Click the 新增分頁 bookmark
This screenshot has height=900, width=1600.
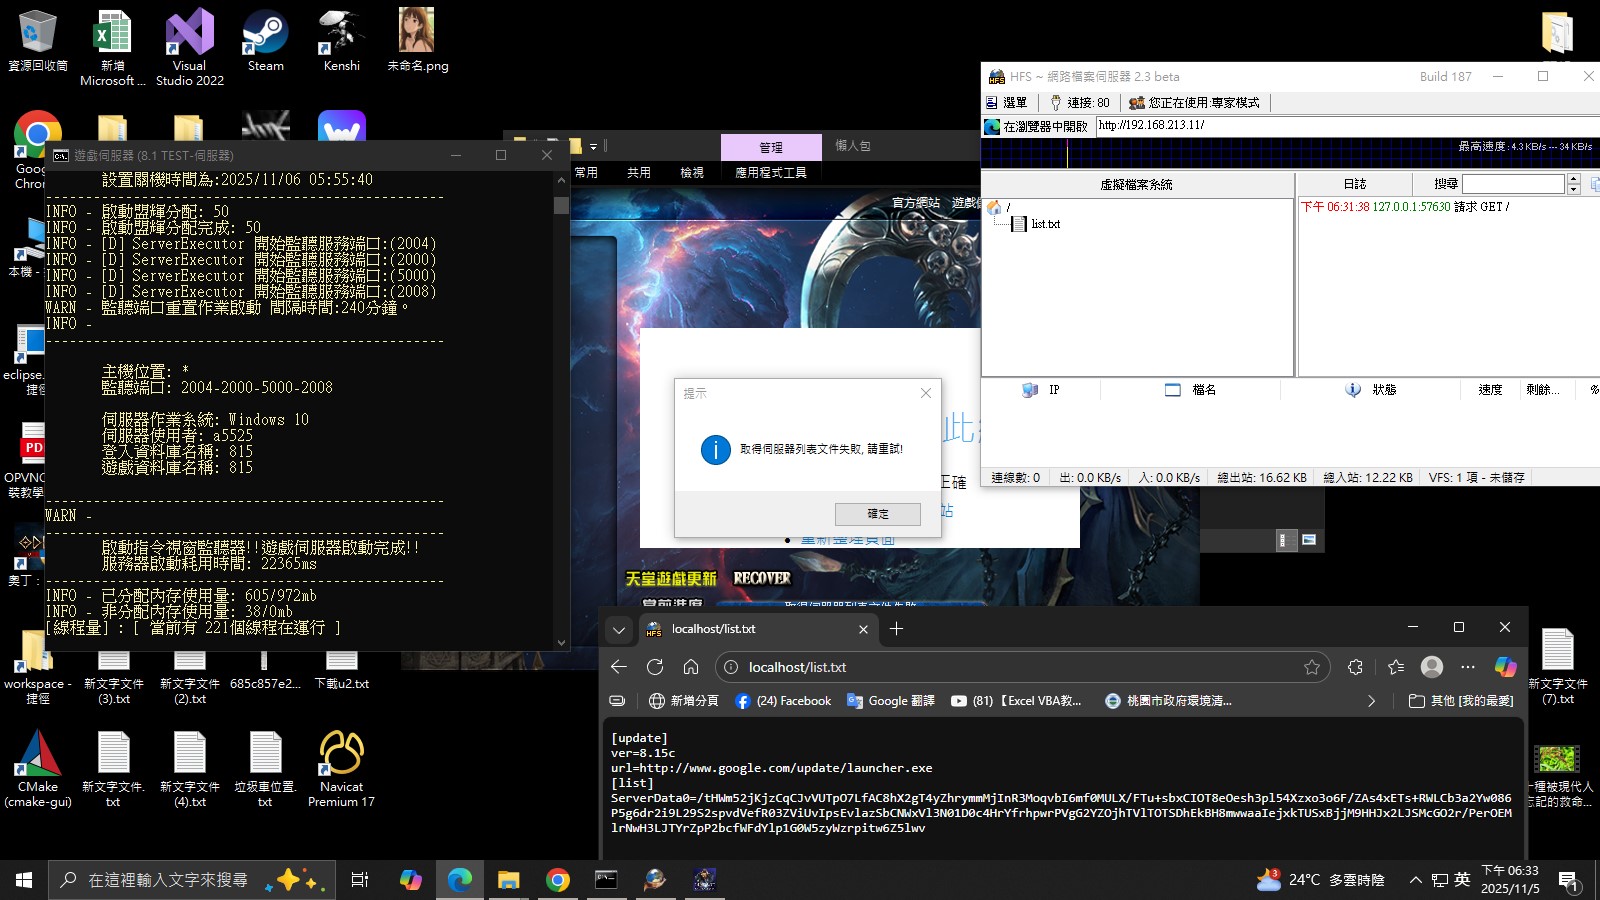tap(684, 701)
